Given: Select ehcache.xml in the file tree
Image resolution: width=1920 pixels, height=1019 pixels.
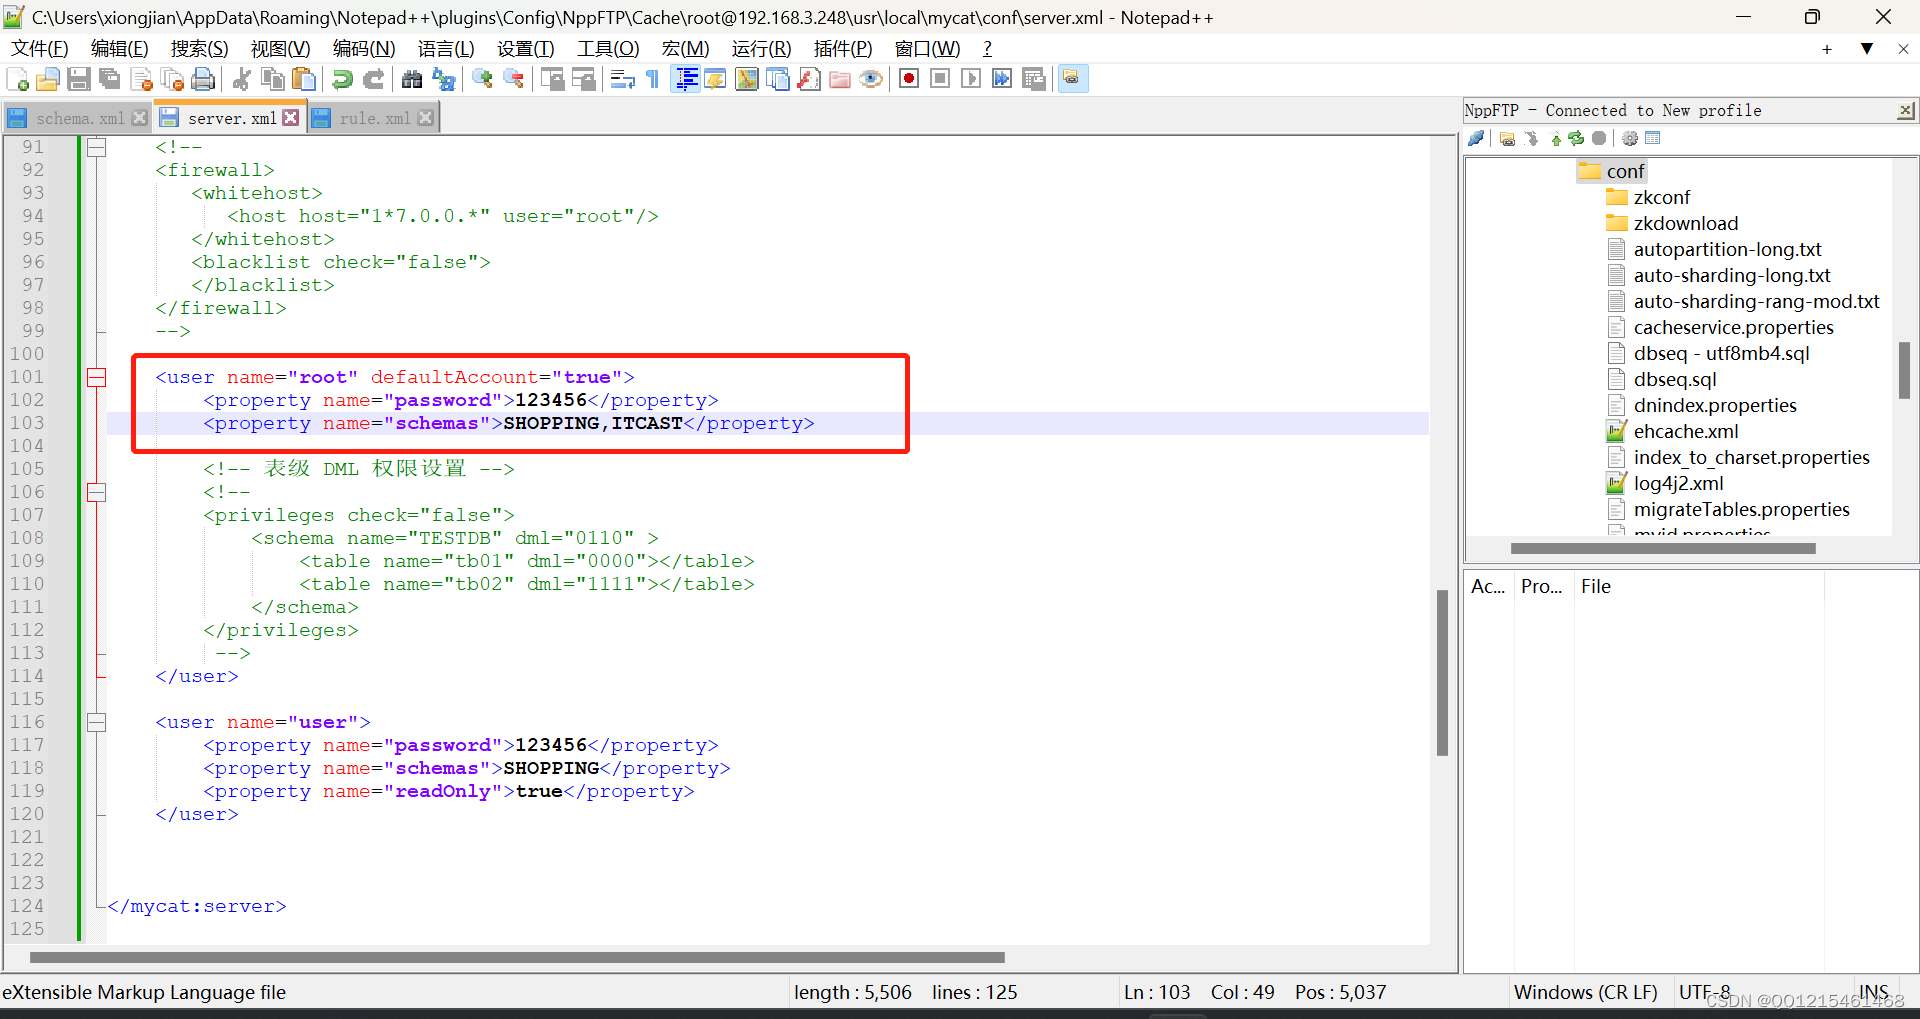Looking at the screenshot, I should click(x=1672, y=431).
